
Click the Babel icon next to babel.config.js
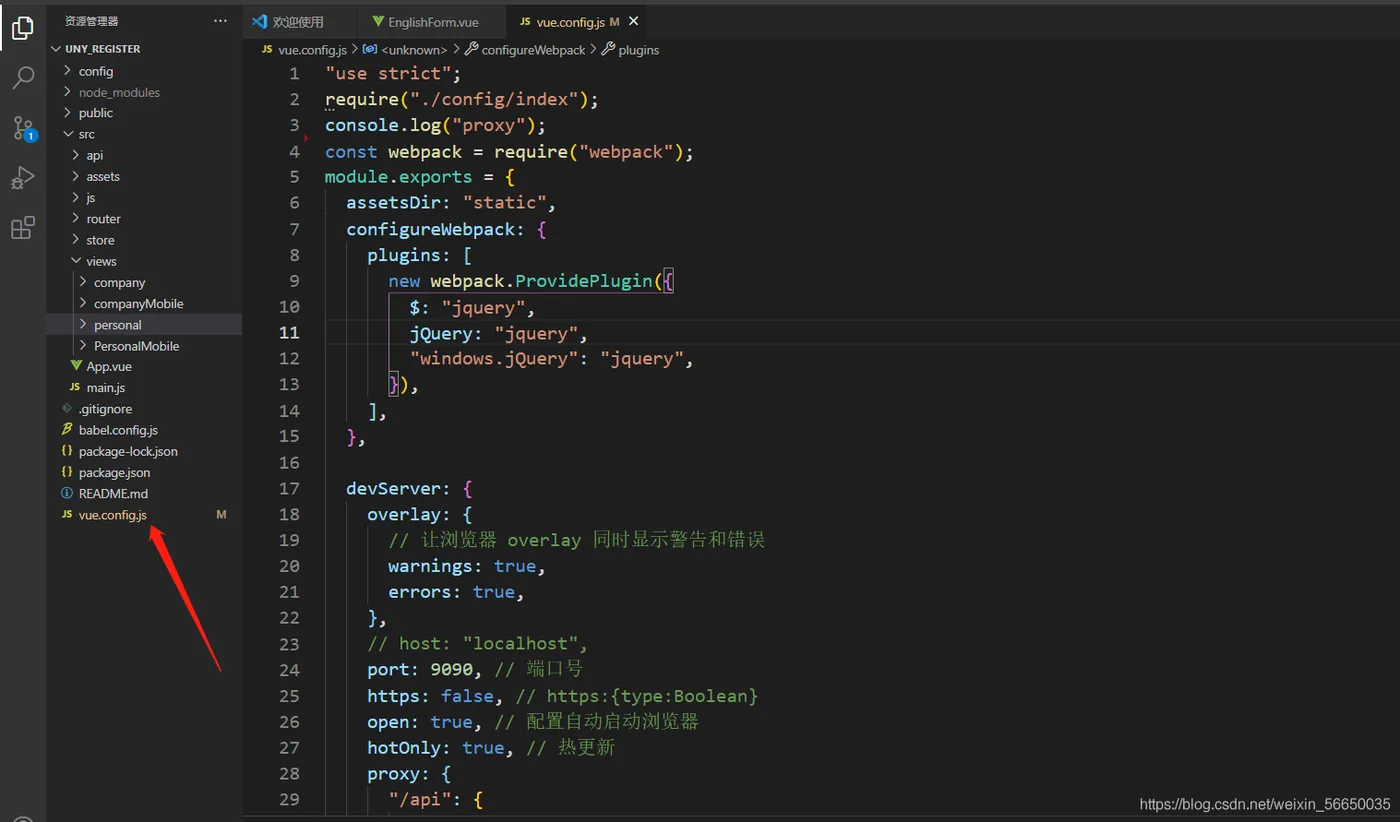(67, 430)
